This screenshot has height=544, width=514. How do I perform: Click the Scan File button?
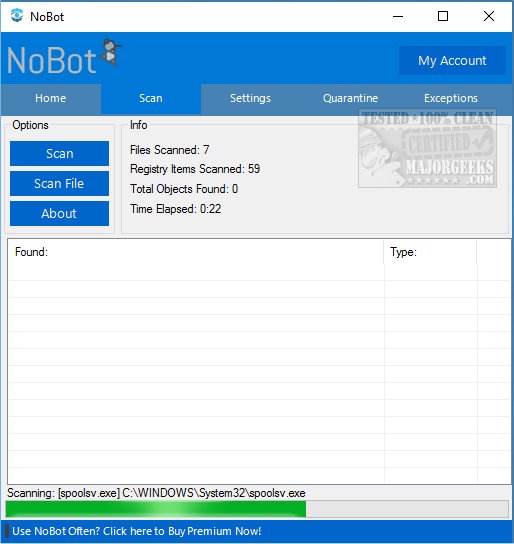pos(59,183)
